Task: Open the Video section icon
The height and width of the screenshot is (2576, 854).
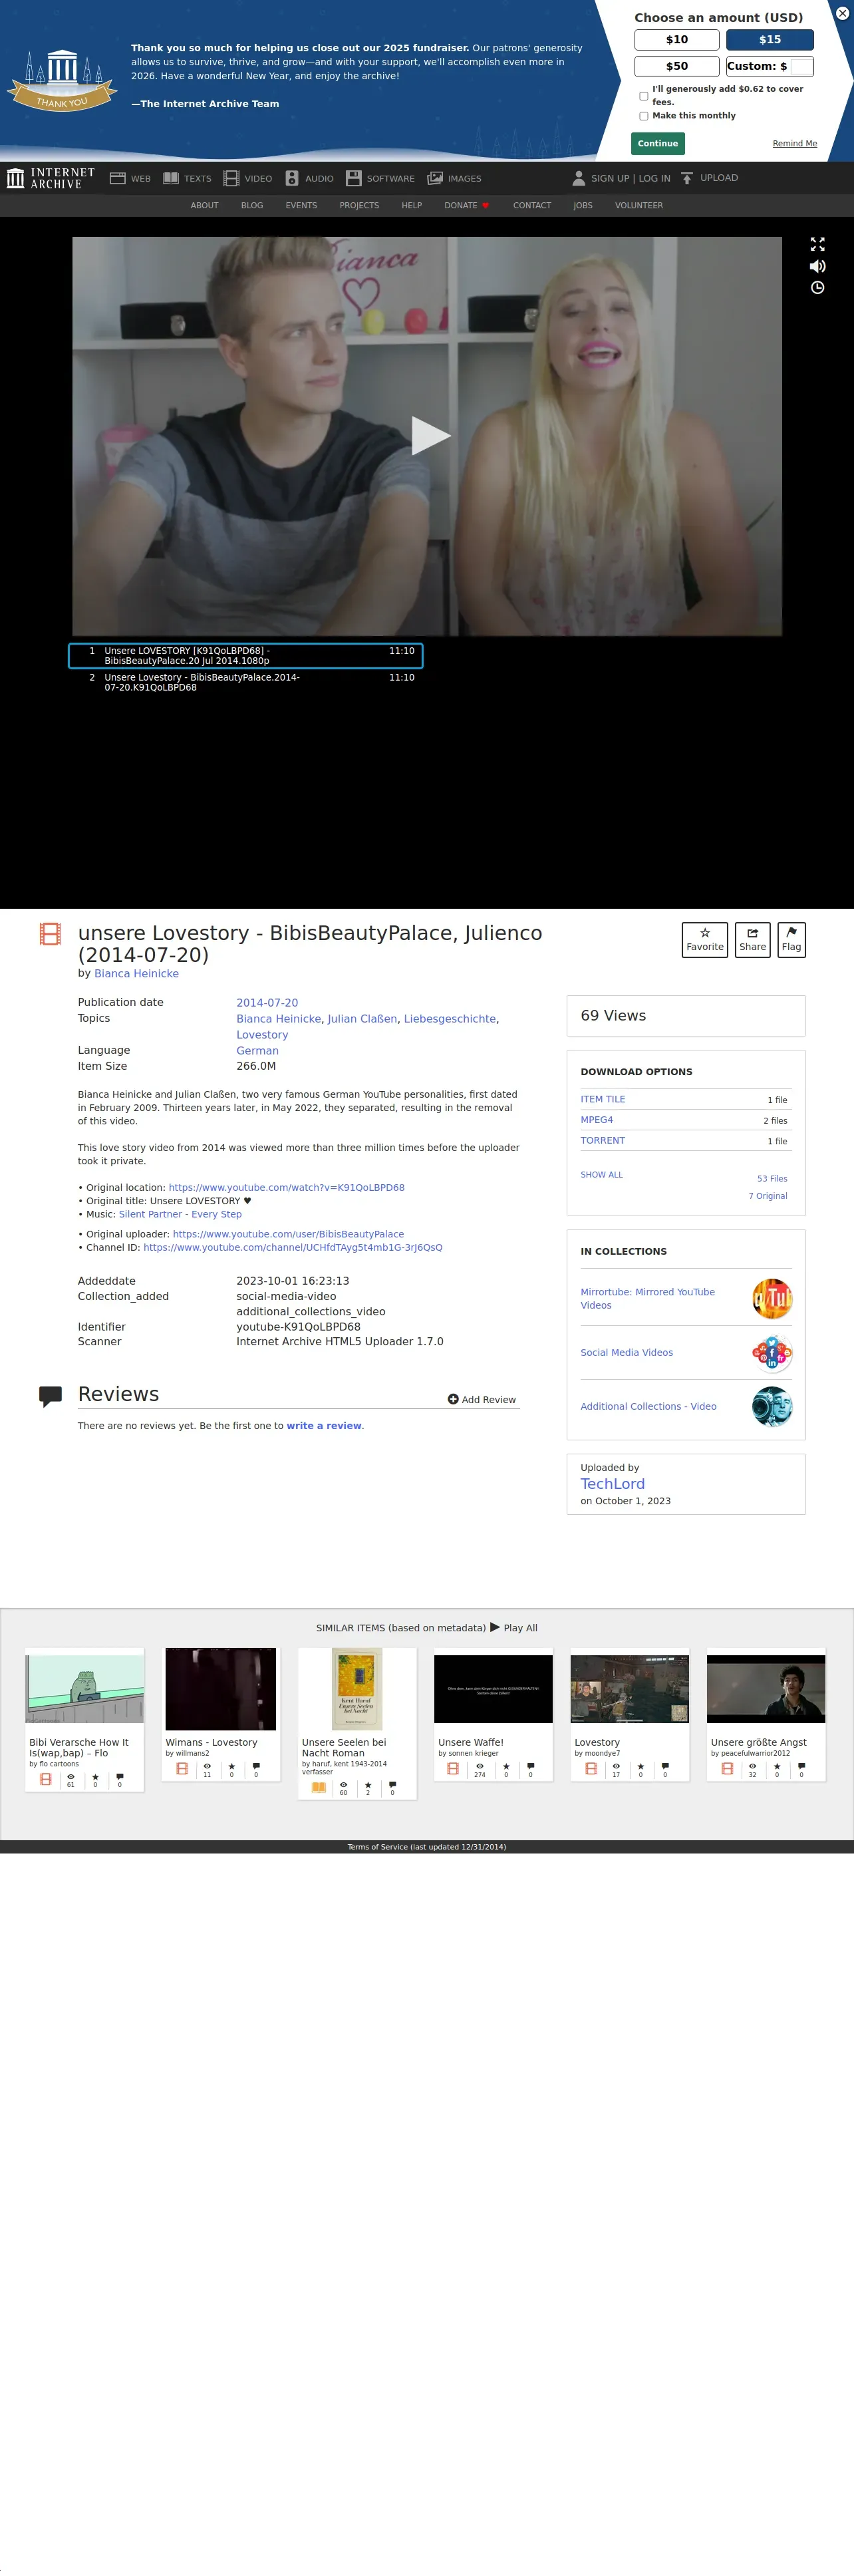Action: 231,178
